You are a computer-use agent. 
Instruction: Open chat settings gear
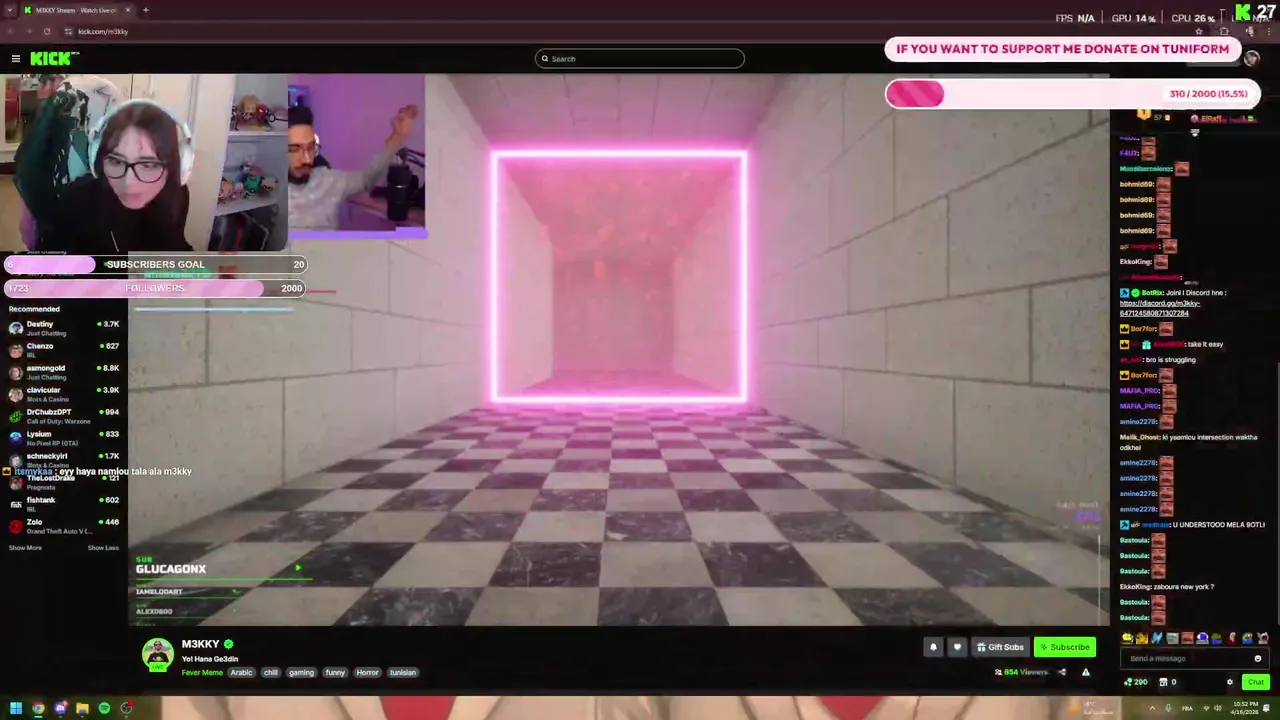1230,682
